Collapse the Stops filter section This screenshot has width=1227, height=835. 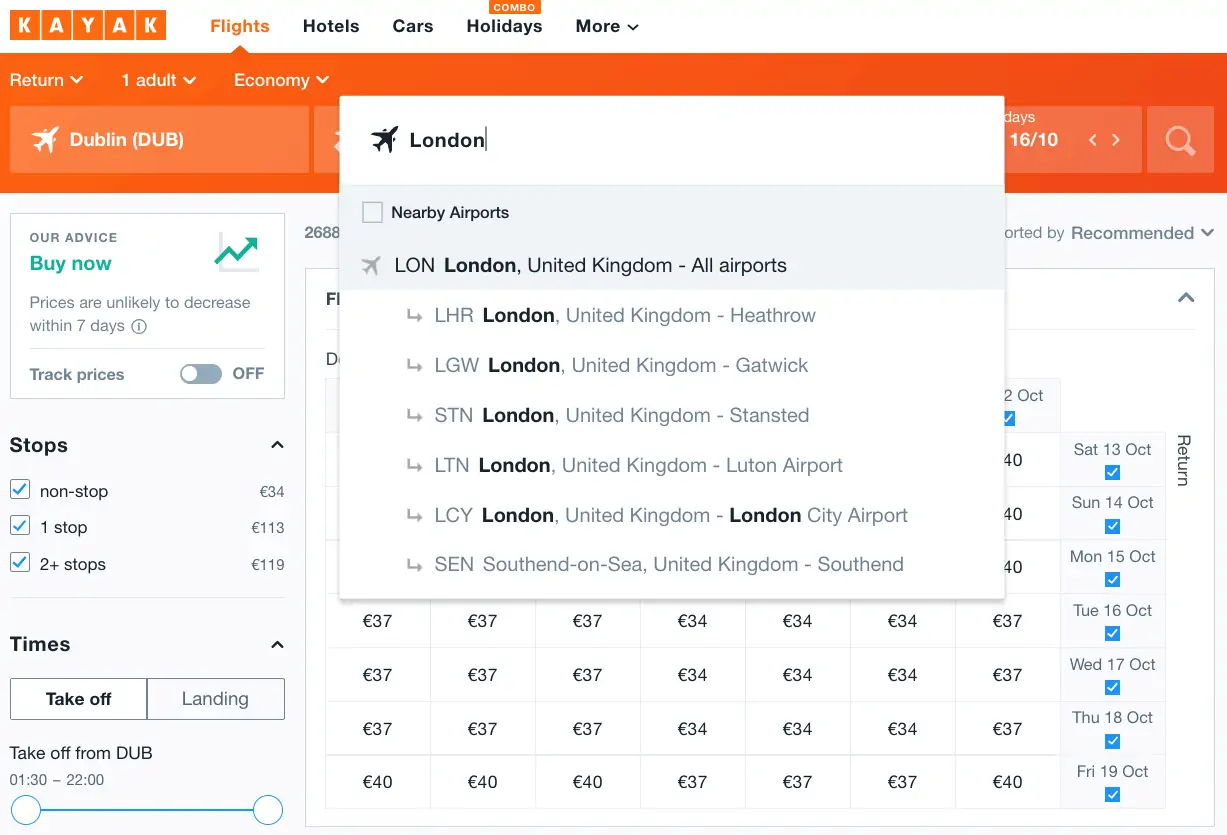[x=277, y=445]
